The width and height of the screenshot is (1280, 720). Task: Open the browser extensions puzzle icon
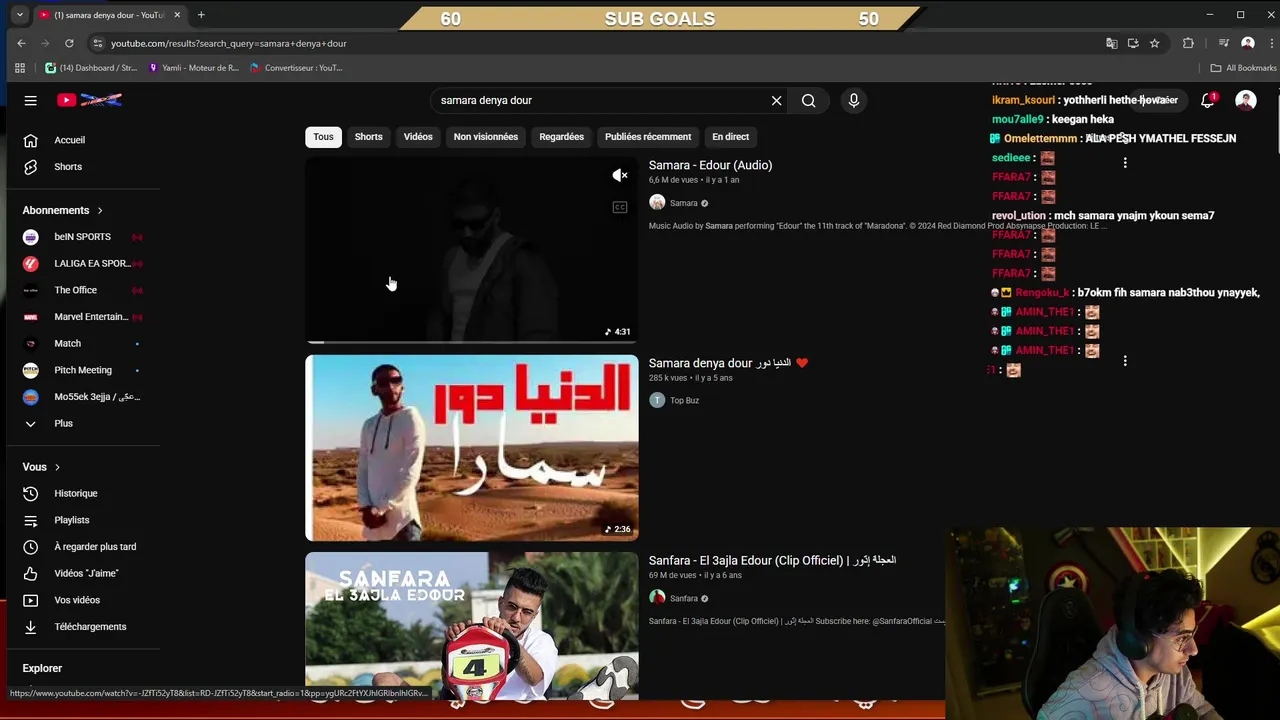1188,44
